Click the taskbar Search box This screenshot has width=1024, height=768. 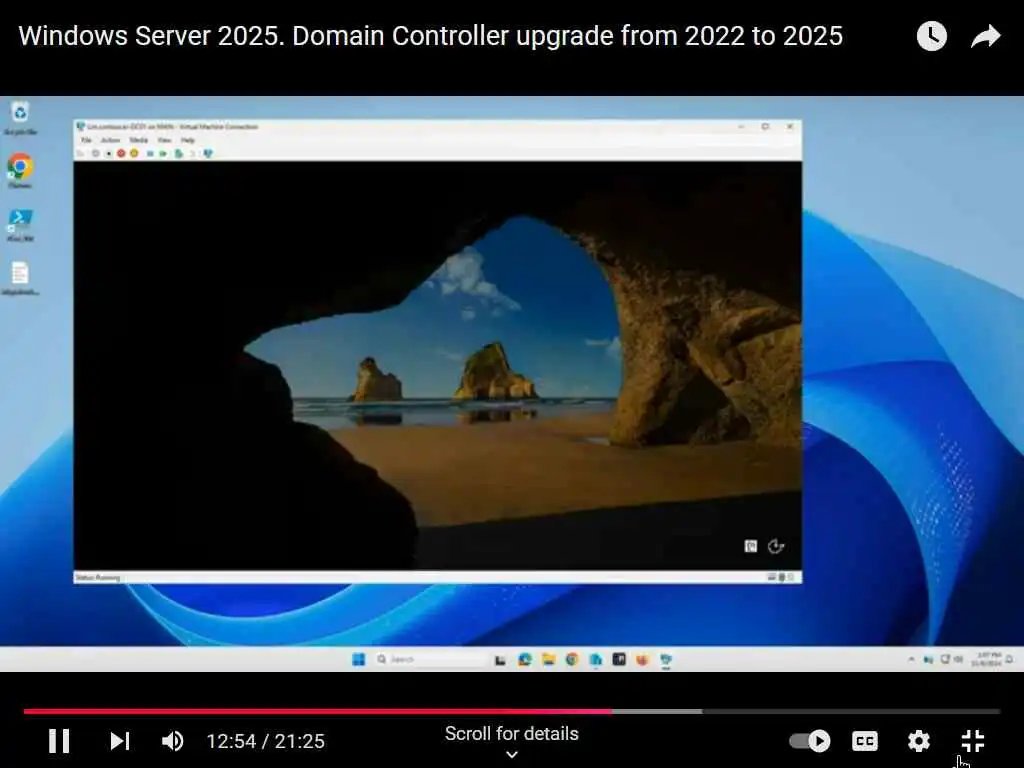(x=430, y=660)
